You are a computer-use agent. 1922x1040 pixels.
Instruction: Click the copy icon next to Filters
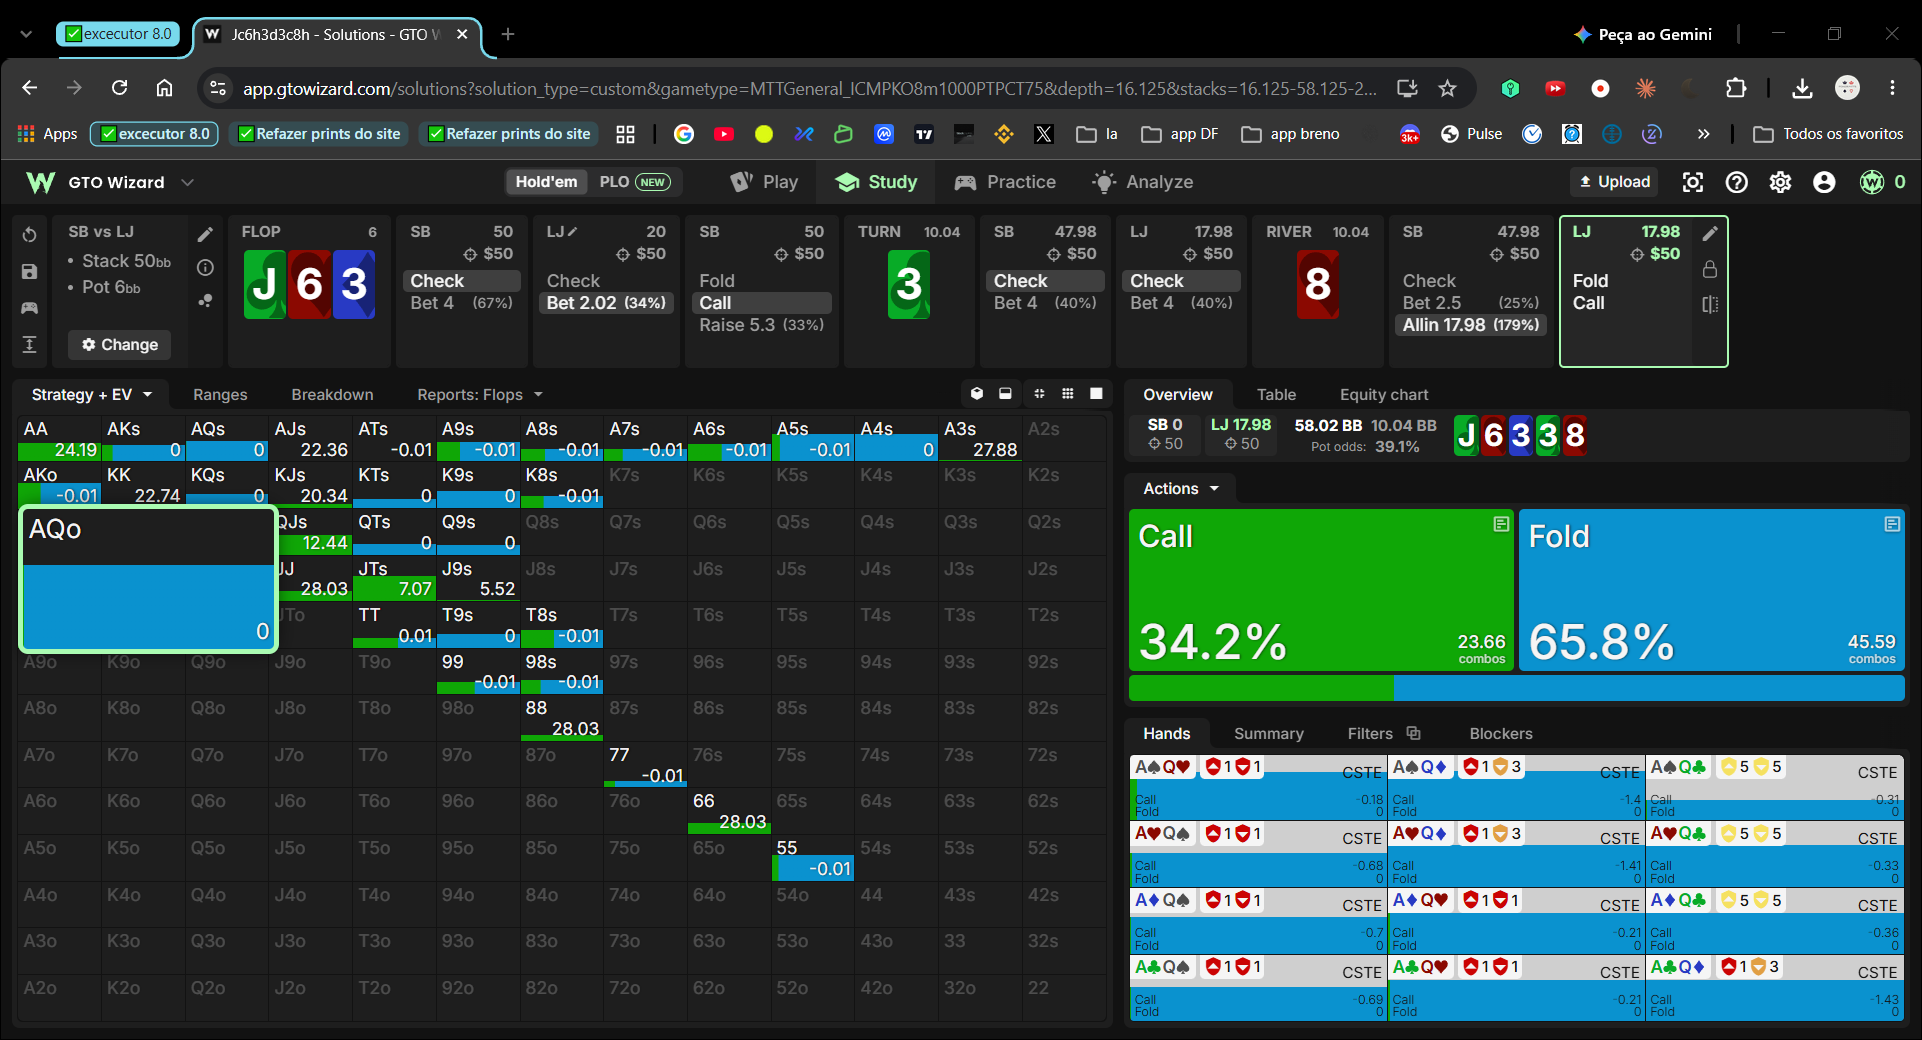coord(1413,733)
